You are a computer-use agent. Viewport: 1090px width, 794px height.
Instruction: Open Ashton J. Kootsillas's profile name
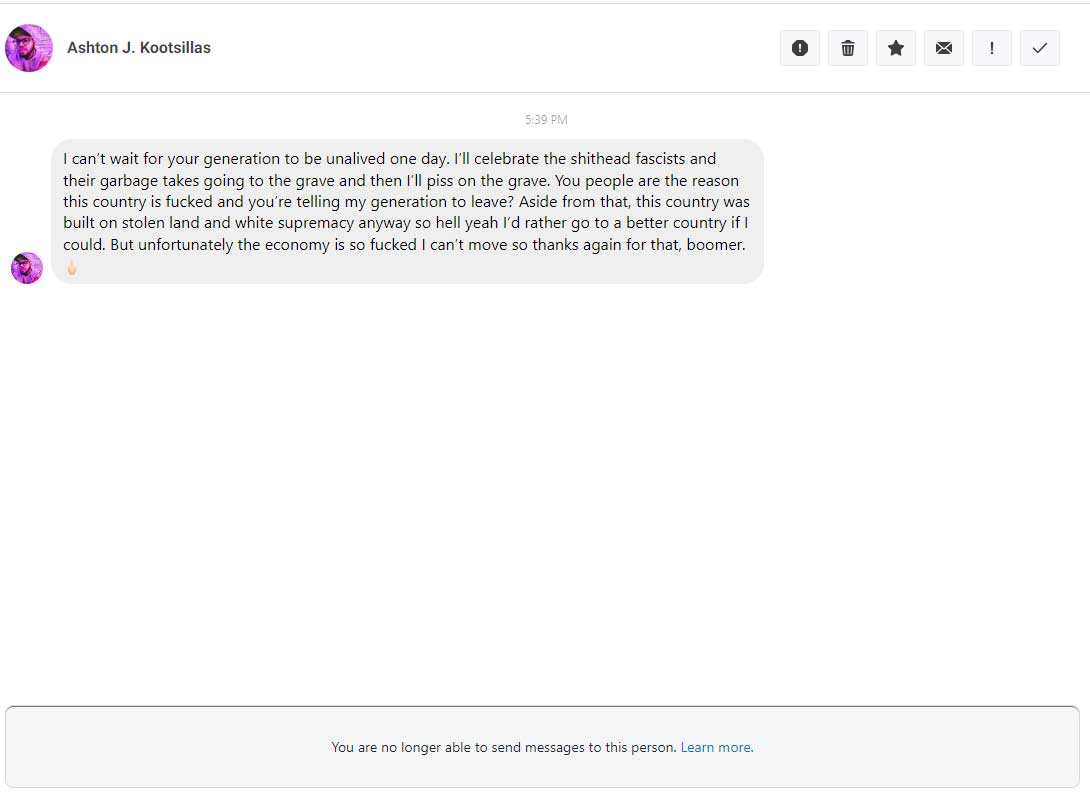138,47
